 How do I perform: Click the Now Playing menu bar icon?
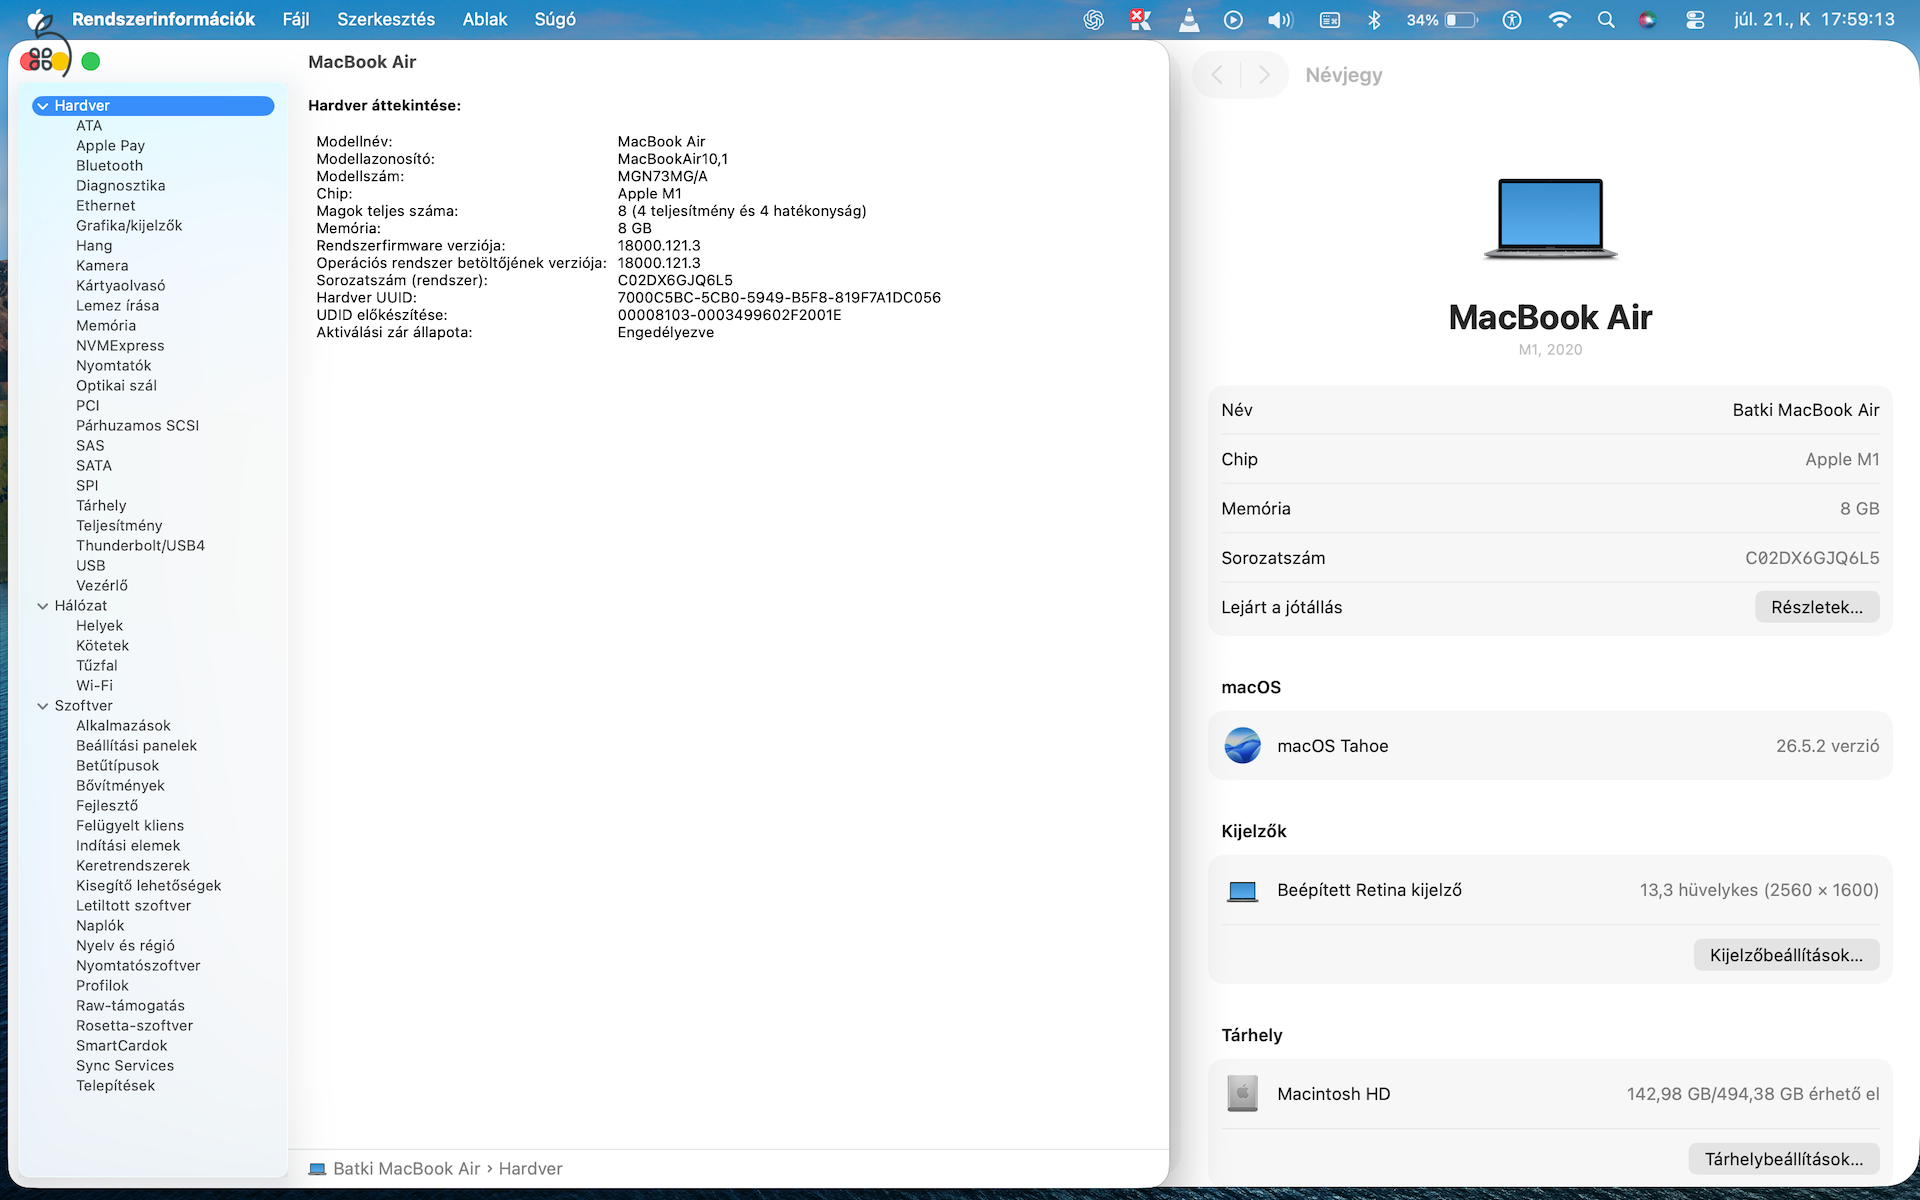click(1233, 20)
